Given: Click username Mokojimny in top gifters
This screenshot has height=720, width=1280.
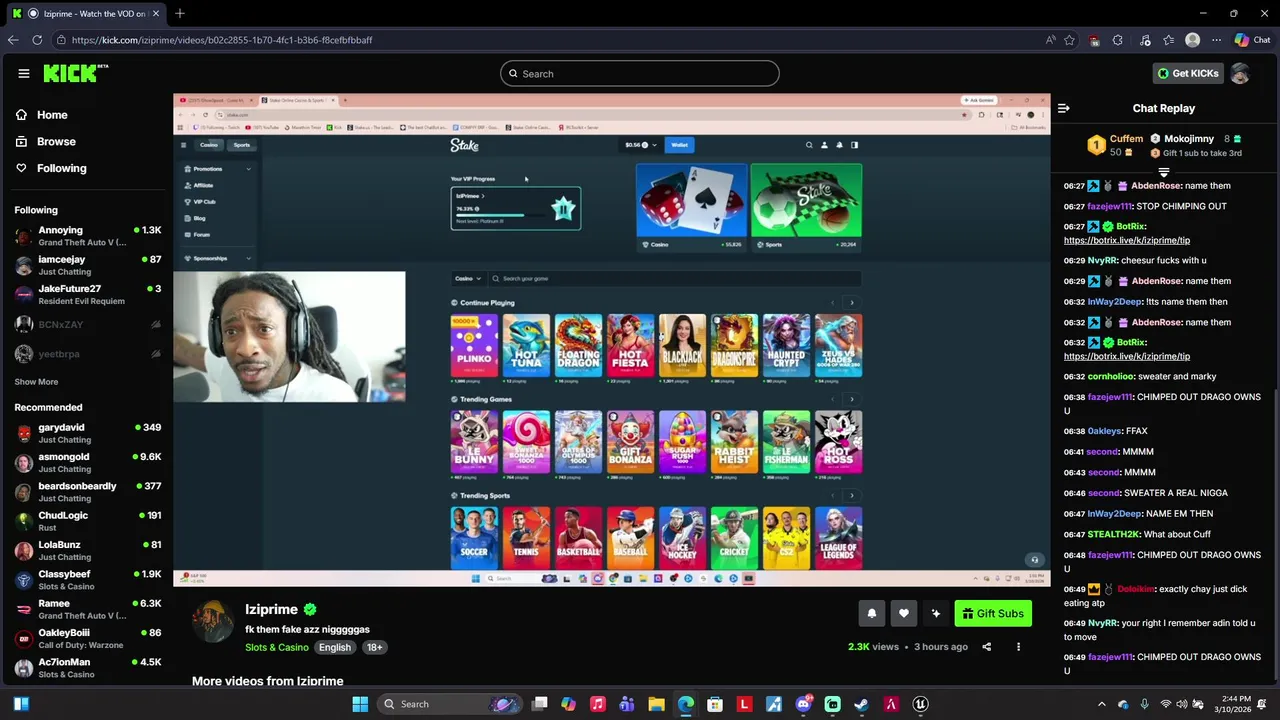Looking at the screenshot, I should (x=1189, y=139).
